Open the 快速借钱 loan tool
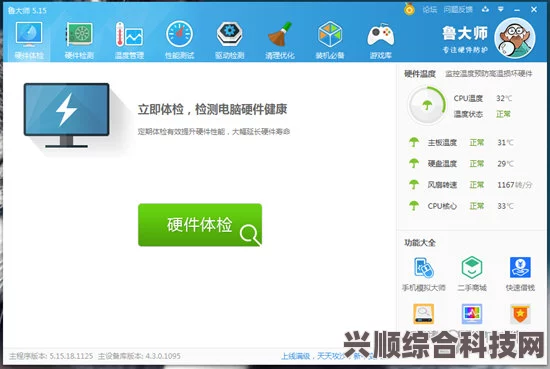550x369 pixels. pyautogui.click(x=520, y=274)
